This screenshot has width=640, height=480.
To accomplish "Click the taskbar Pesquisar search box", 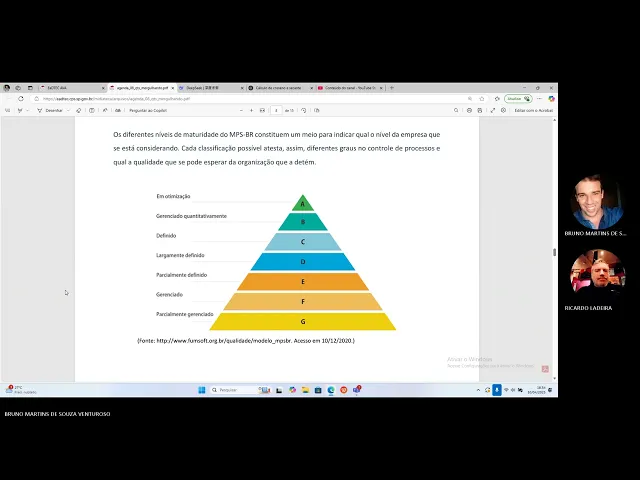I will pyautogui.click(x=240, y=390).
